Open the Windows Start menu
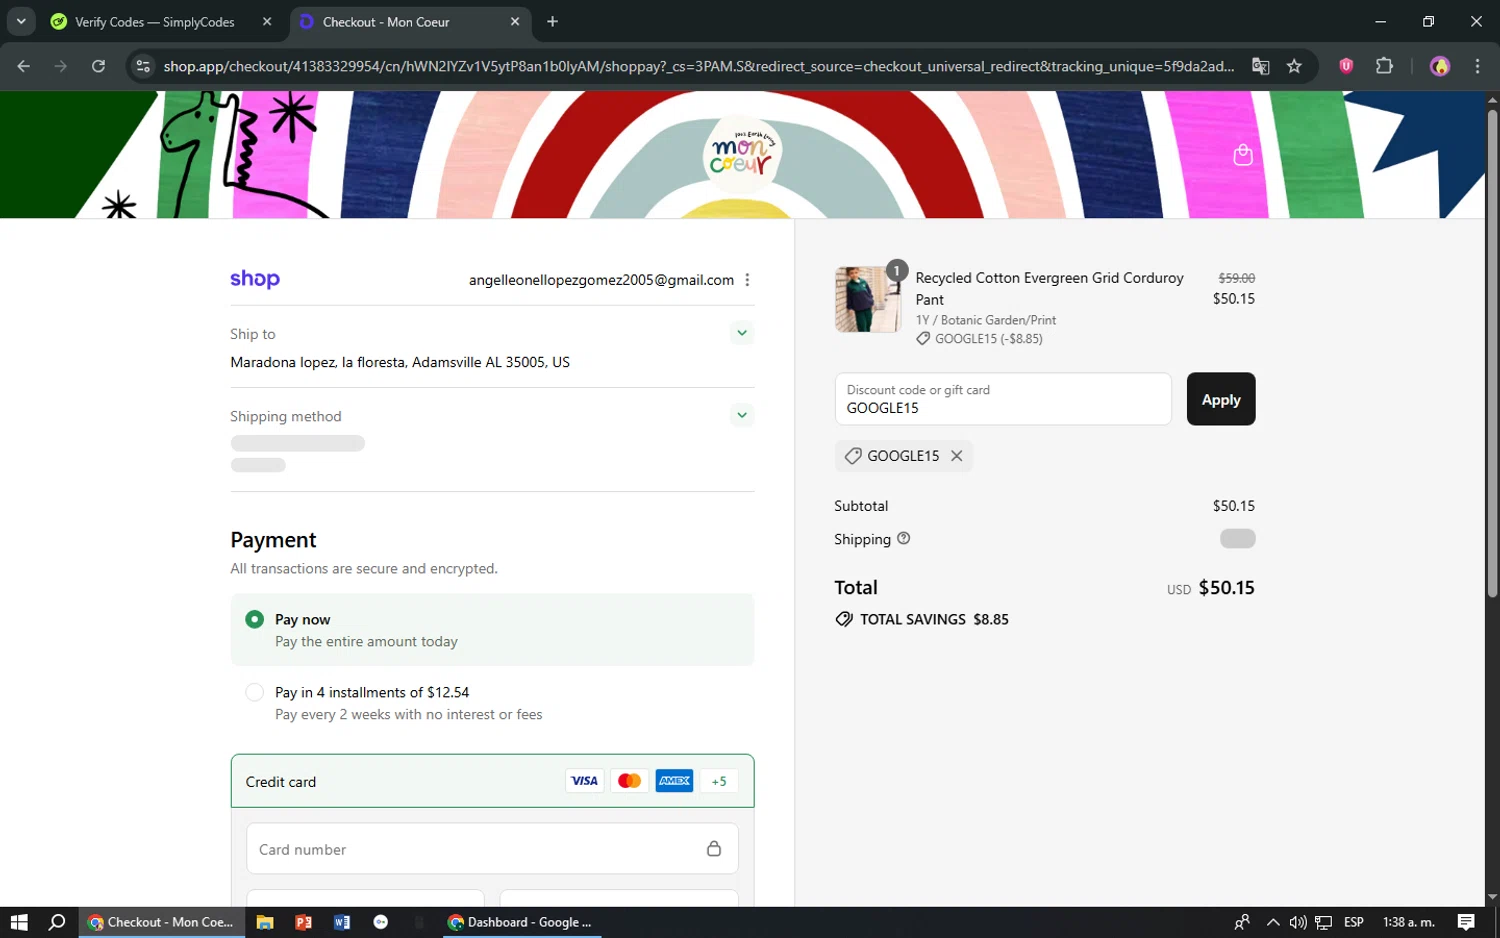Viewport: 1500px width, 938px height. (19, 922)
